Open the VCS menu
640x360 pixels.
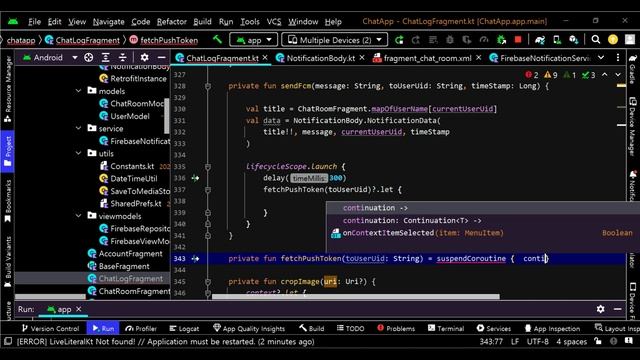274,22
